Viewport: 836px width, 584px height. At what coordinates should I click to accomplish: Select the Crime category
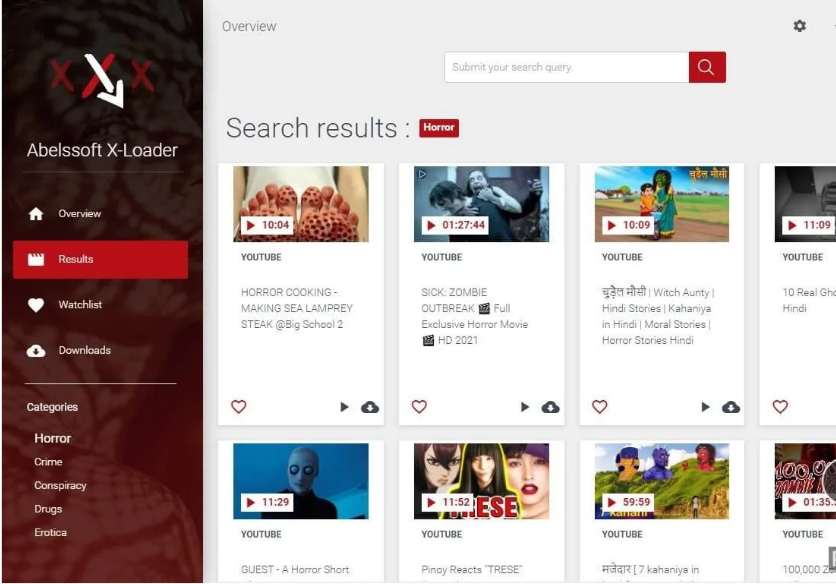pyautogui.click(x=48, y=462)
